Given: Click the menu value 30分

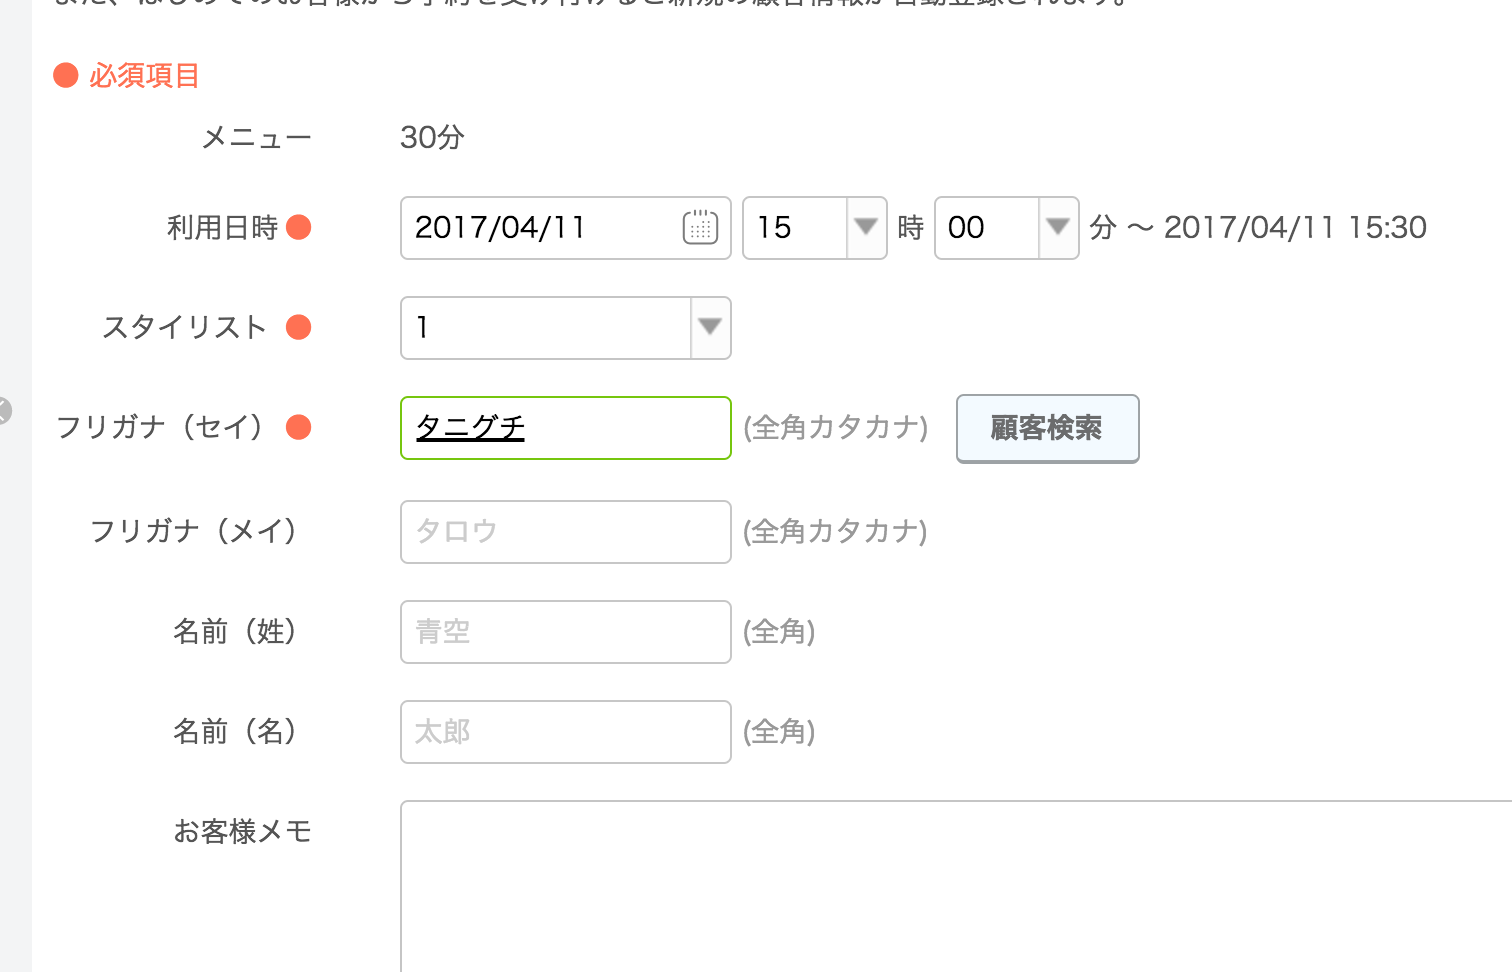Looking at the screenshot, I should [432, 137].
